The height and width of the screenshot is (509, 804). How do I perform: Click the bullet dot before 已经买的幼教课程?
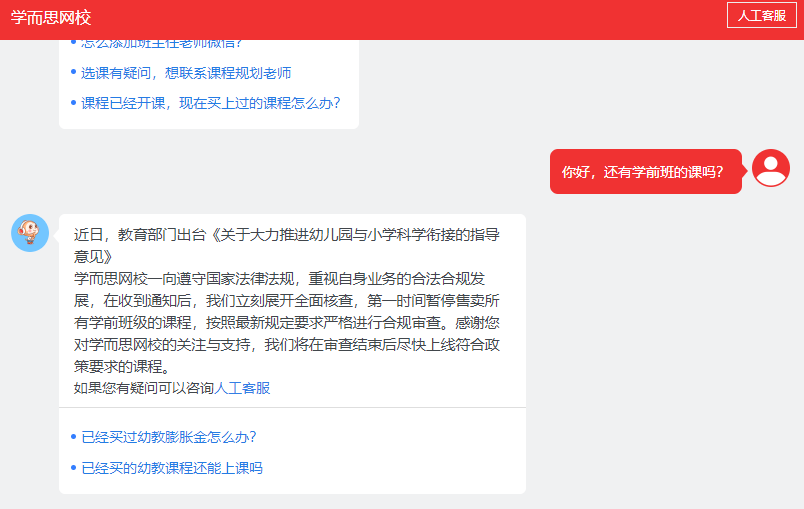[73, 467]
